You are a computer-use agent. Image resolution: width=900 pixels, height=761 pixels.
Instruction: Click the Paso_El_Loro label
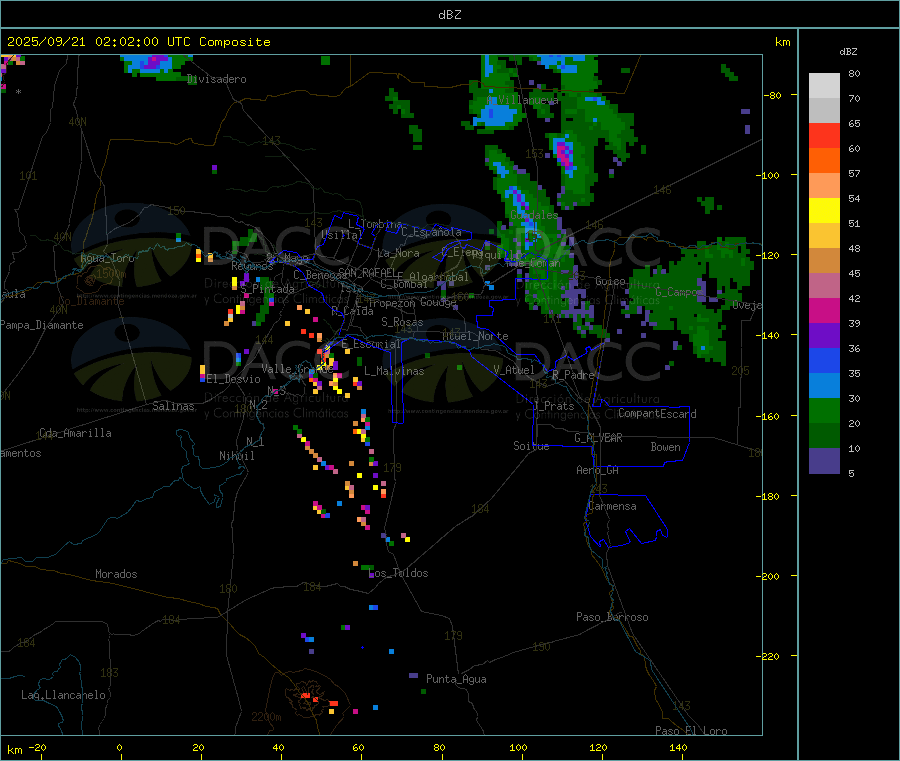click(x=691, y=731)
